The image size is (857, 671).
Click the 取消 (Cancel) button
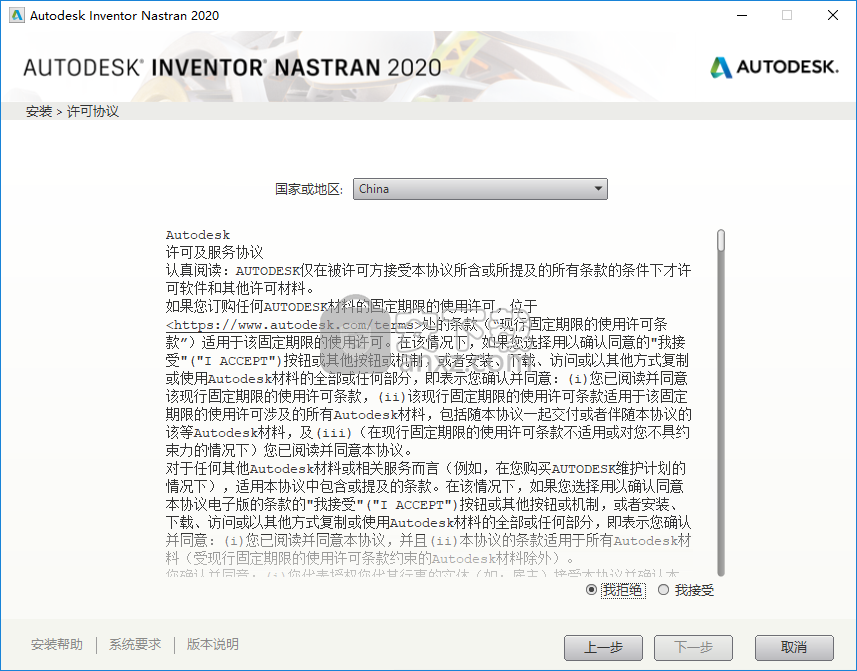(794, 648)
